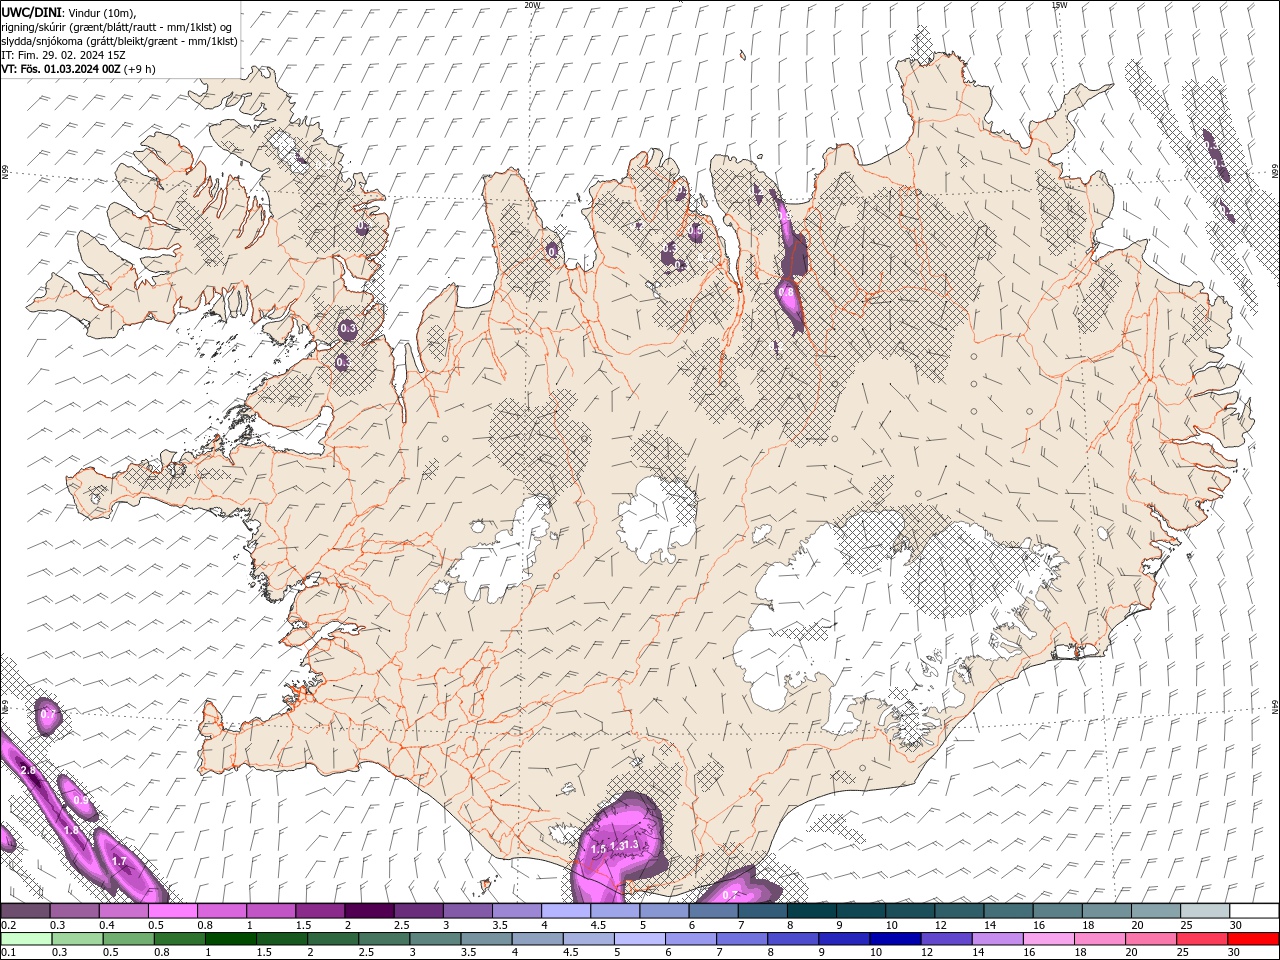Select the lower legend swatch between 3.5 and 4
Viewport: 1280px width, 960px height.
click(x=486, y=939)
